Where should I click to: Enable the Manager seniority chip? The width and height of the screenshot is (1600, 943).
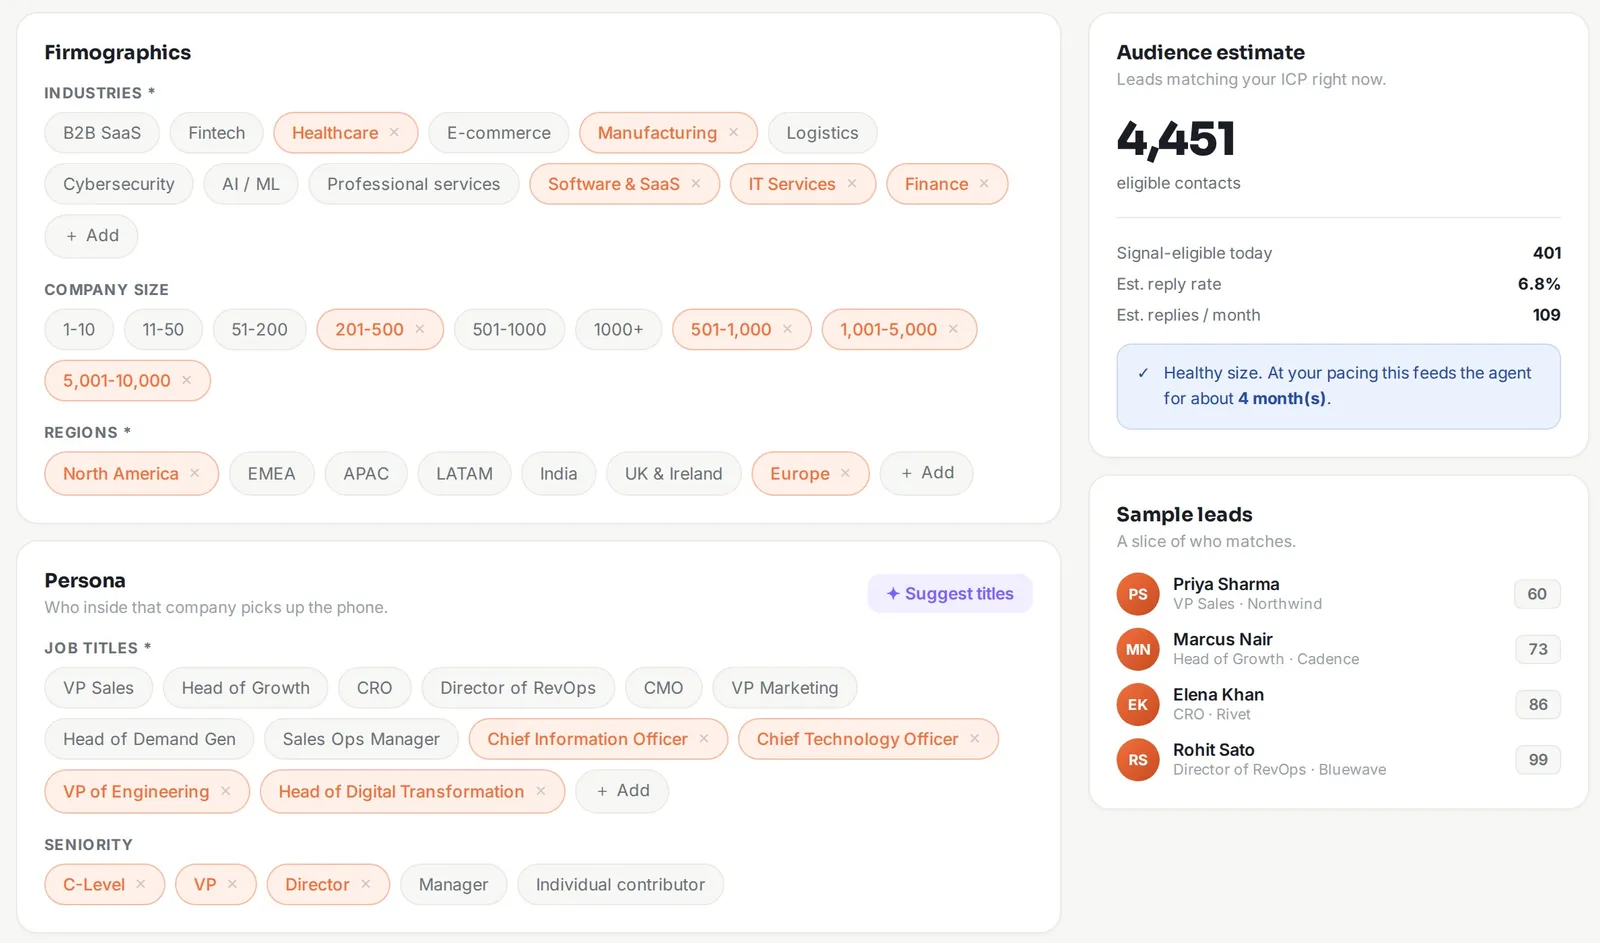pos(453,884)
